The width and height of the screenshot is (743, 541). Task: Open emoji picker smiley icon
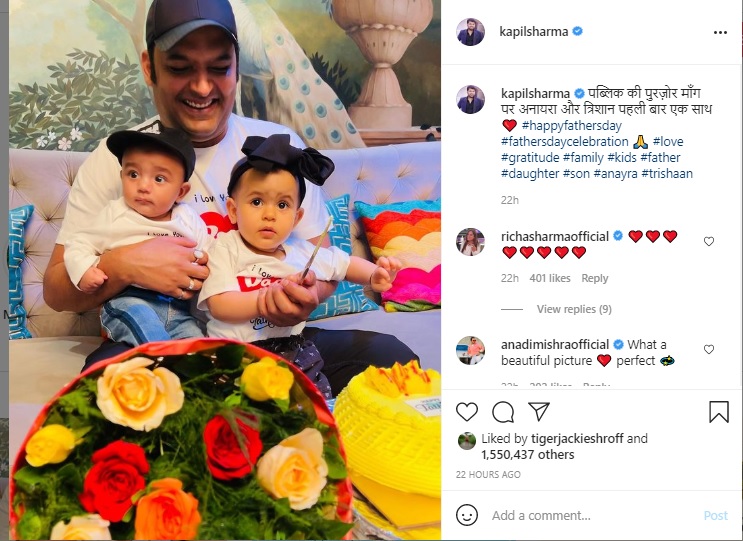pos(467,515)
